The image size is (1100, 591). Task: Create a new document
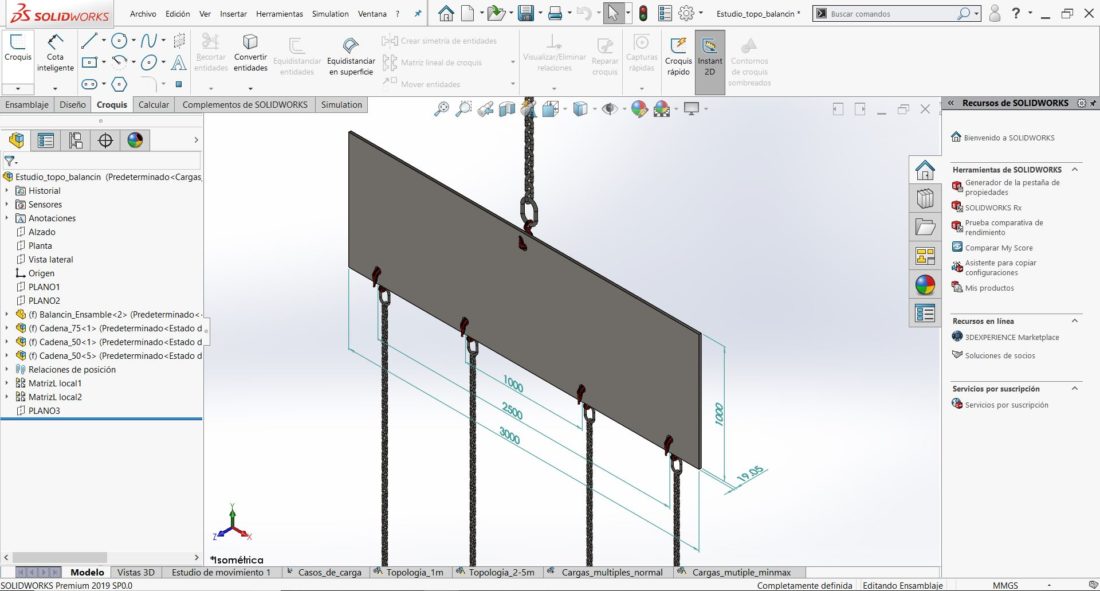(x=467, y=13)
